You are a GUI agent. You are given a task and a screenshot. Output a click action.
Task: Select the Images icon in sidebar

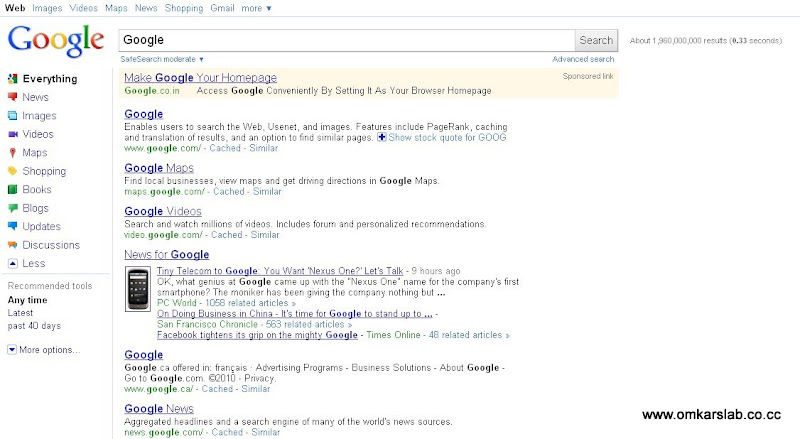point(12,116)
